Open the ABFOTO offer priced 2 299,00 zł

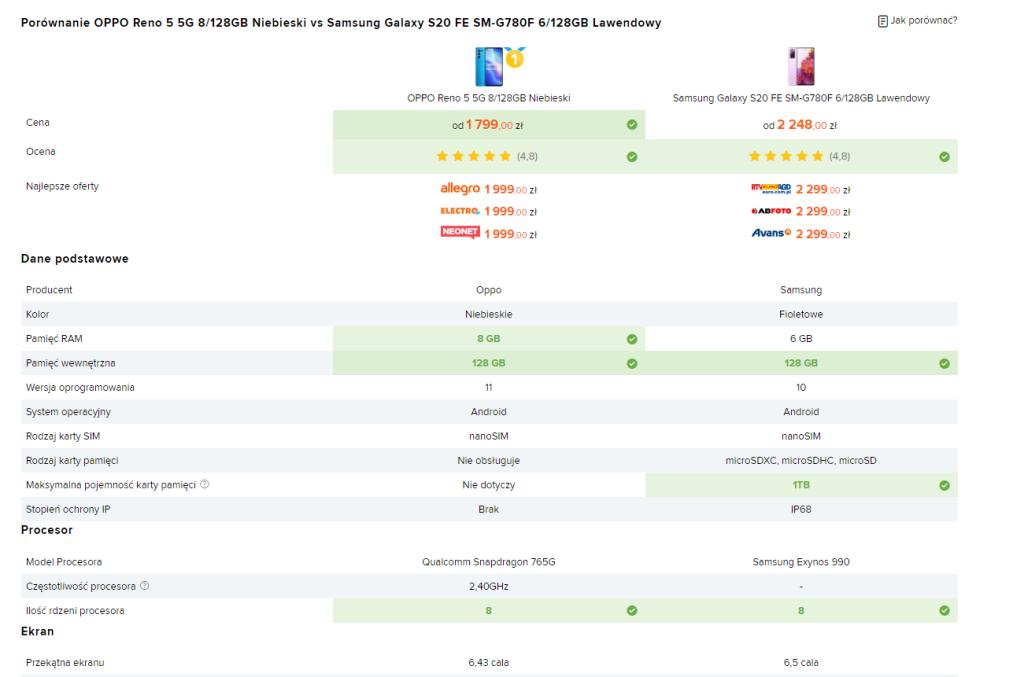pyautogui.click(x=823, y=212)
